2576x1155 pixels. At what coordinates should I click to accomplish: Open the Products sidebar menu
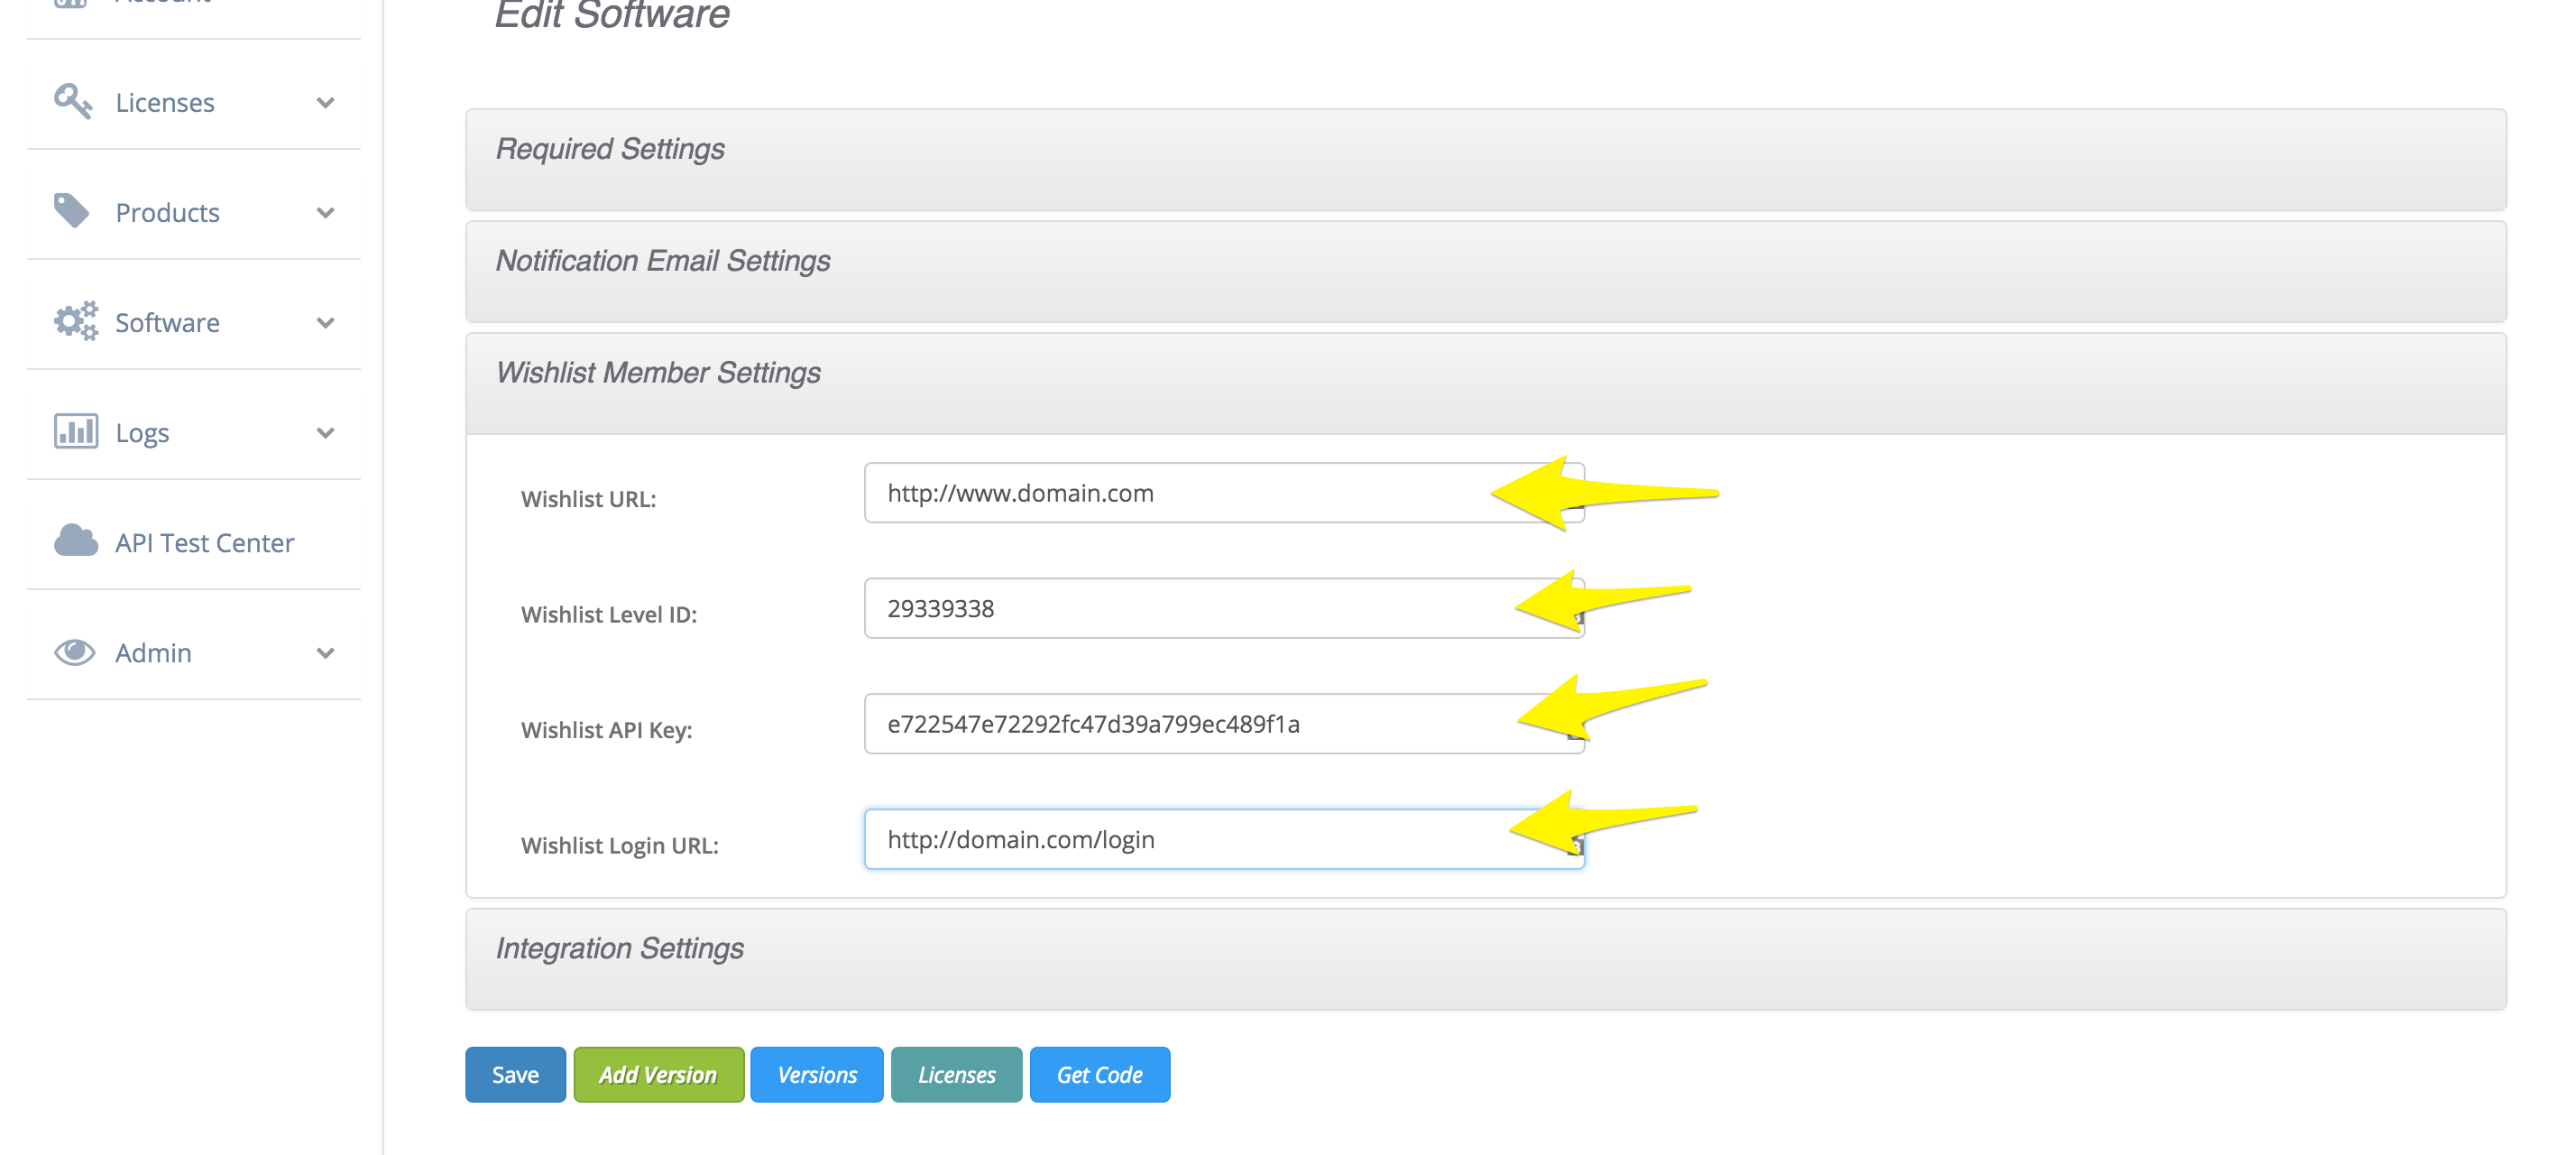pyautogui.click(x=194, y=213)
